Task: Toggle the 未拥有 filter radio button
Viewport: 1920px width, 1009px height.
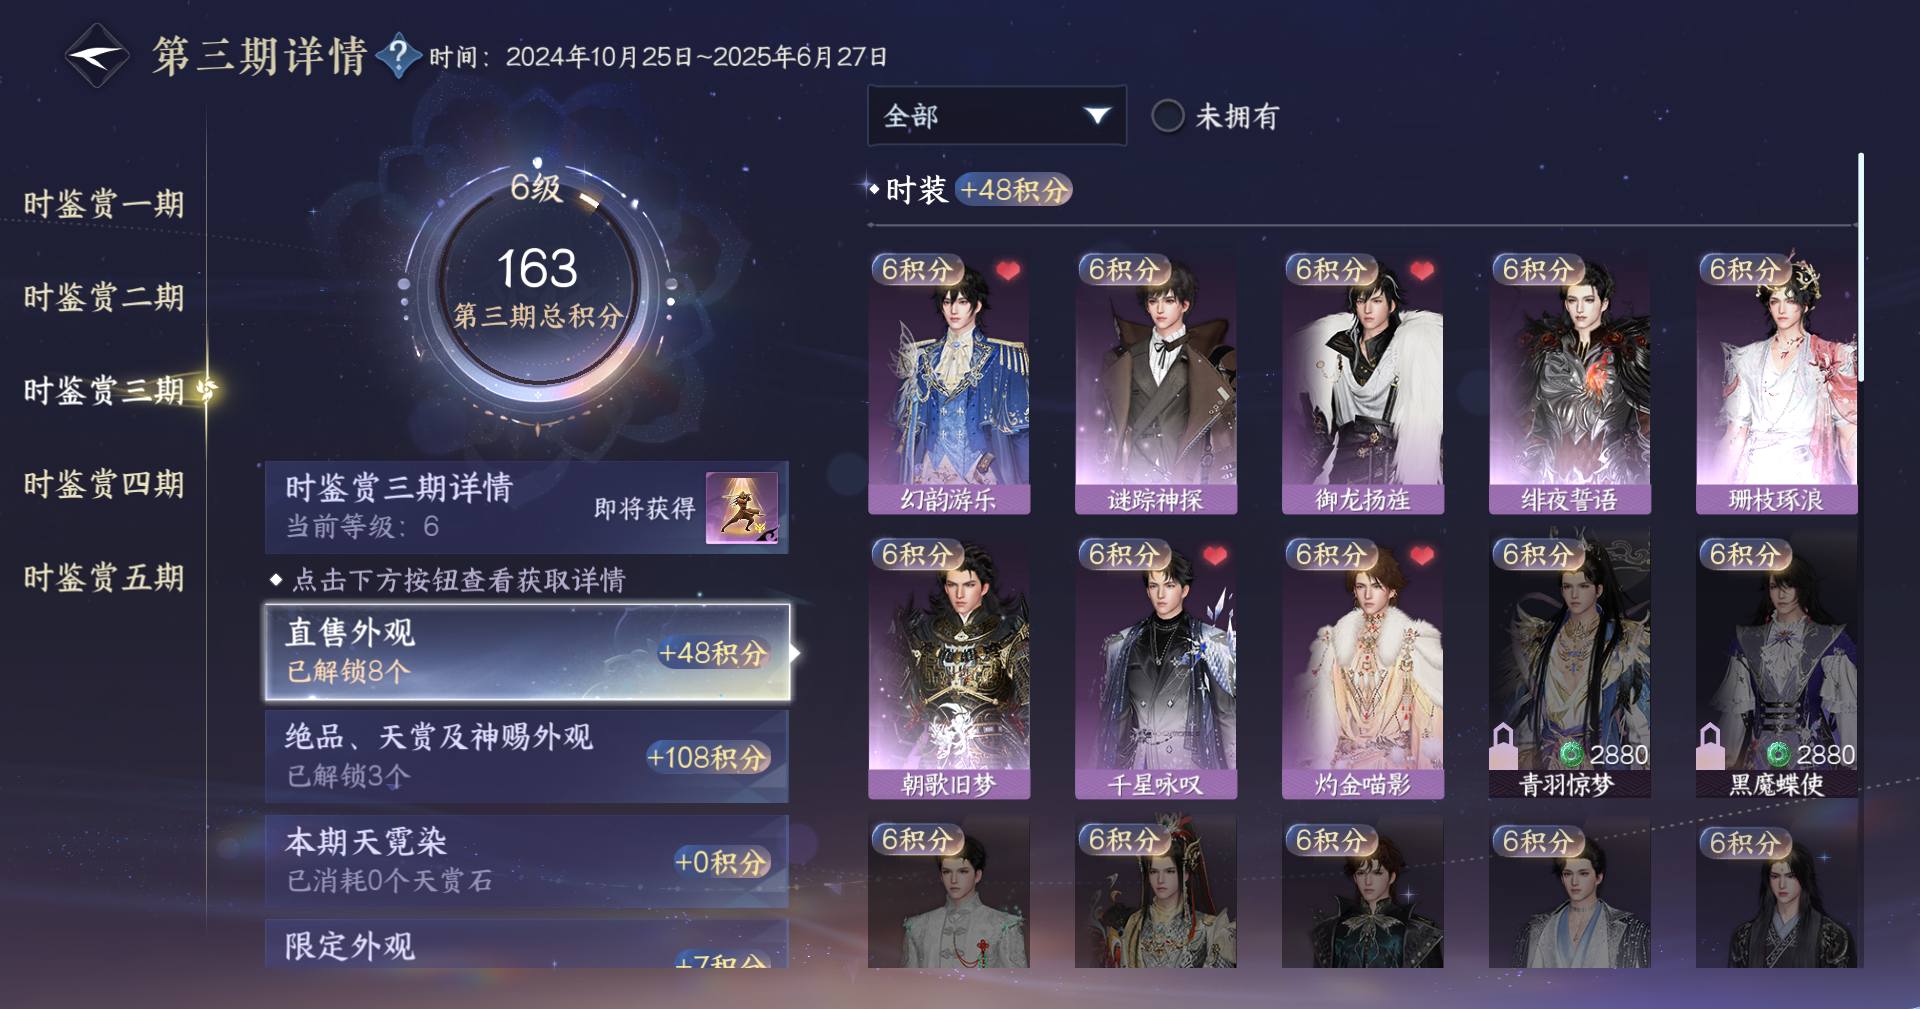Action: click(x=1167, y=116)
